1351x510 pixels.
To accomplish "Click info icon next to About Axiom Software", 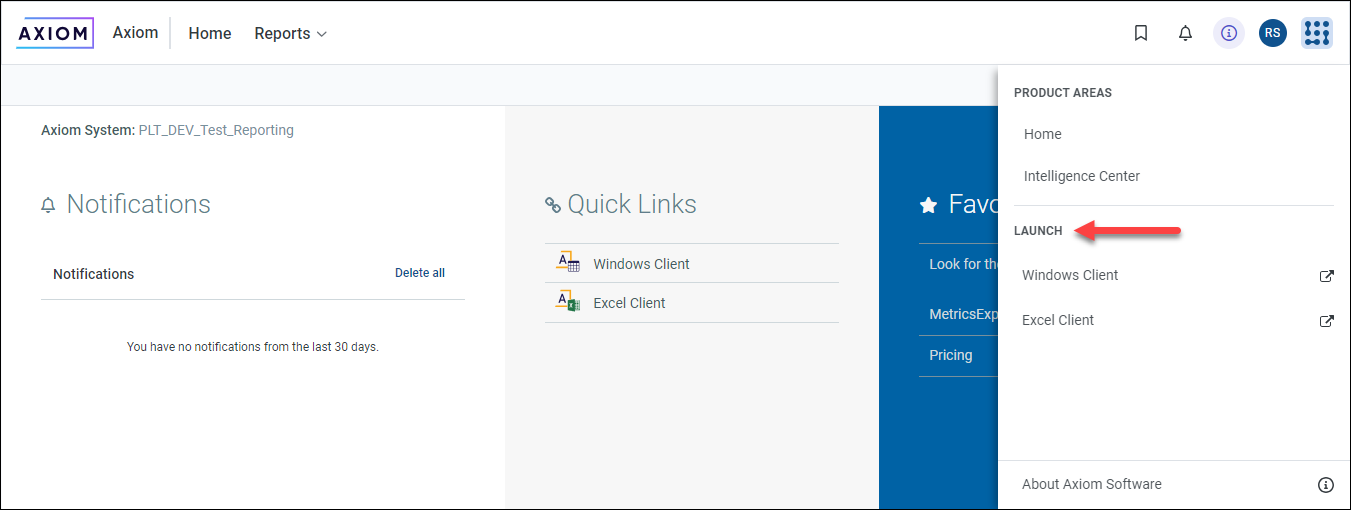I will [1326, 485].
